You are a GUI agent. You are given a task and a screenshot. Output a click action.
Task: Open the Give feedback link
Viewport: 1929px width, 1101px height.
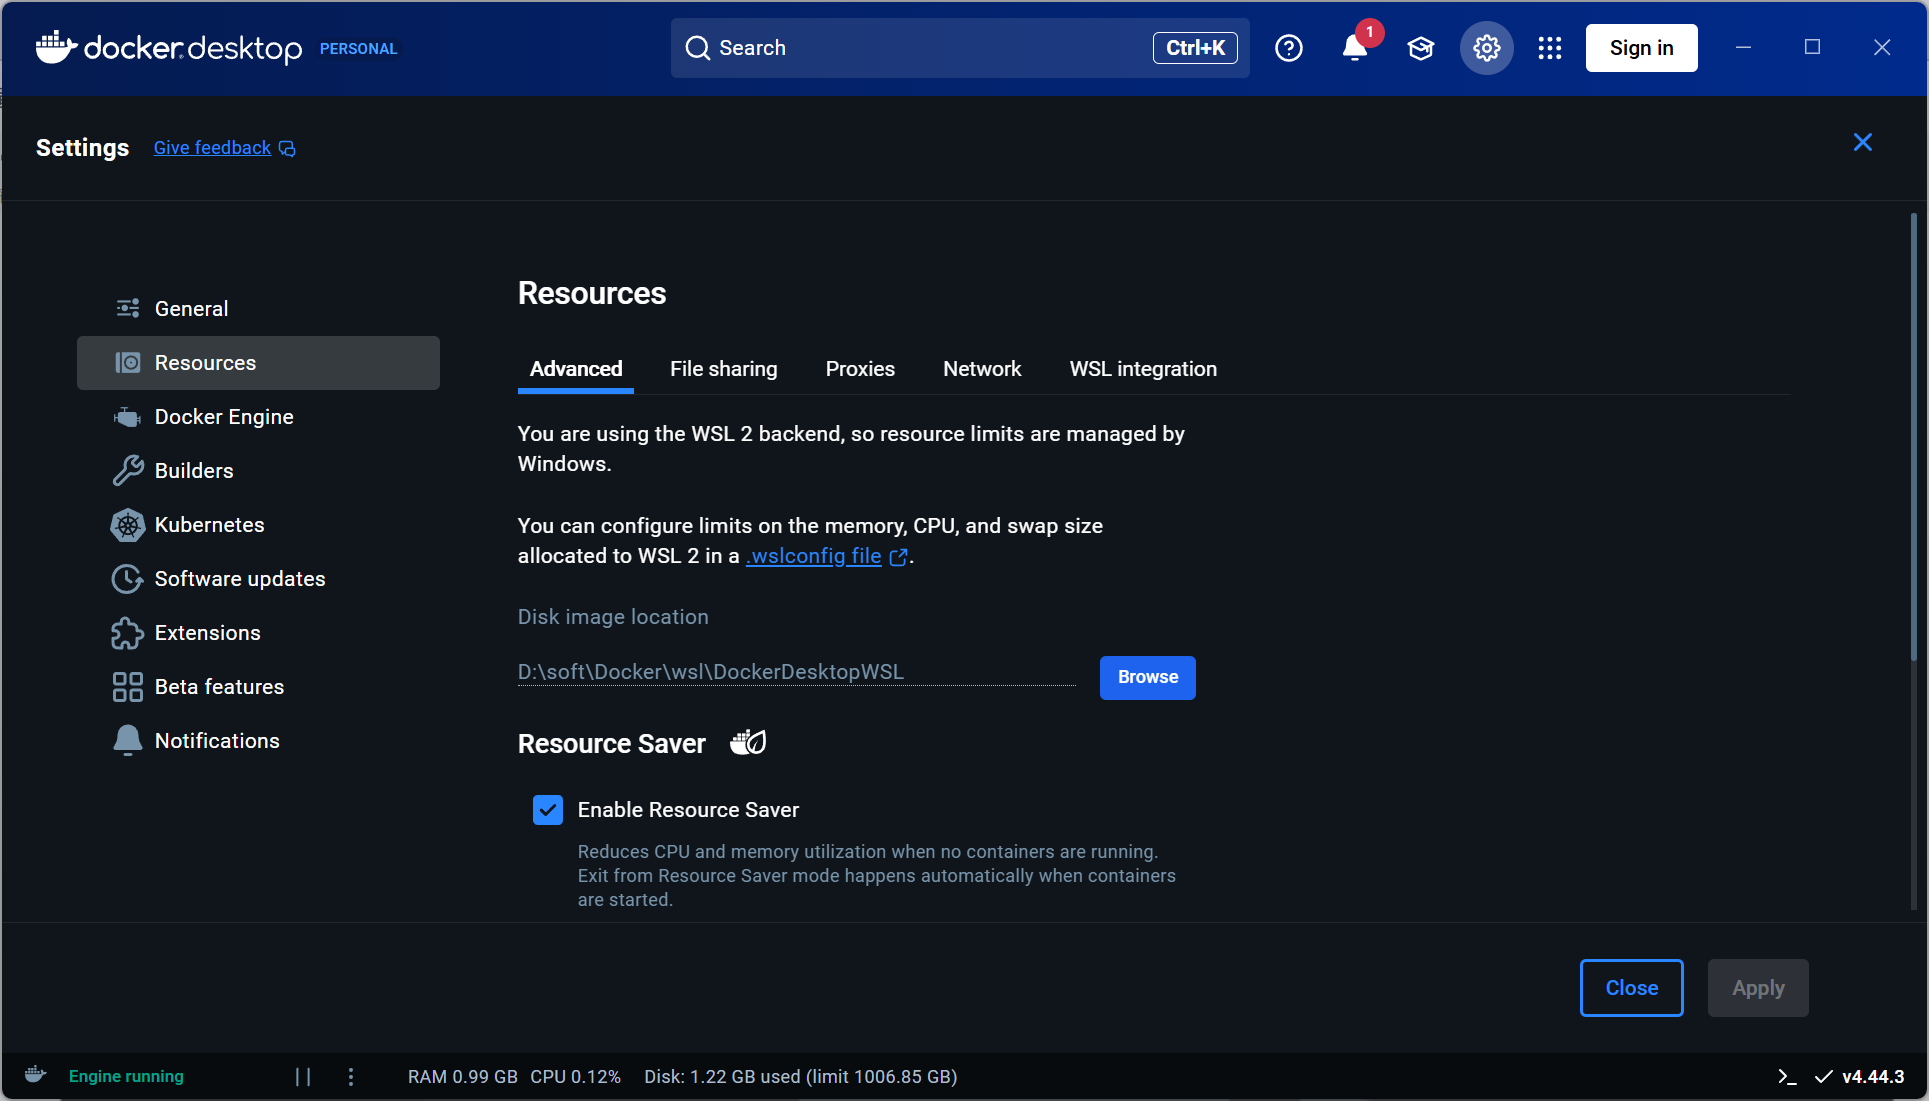click(212, 148)
